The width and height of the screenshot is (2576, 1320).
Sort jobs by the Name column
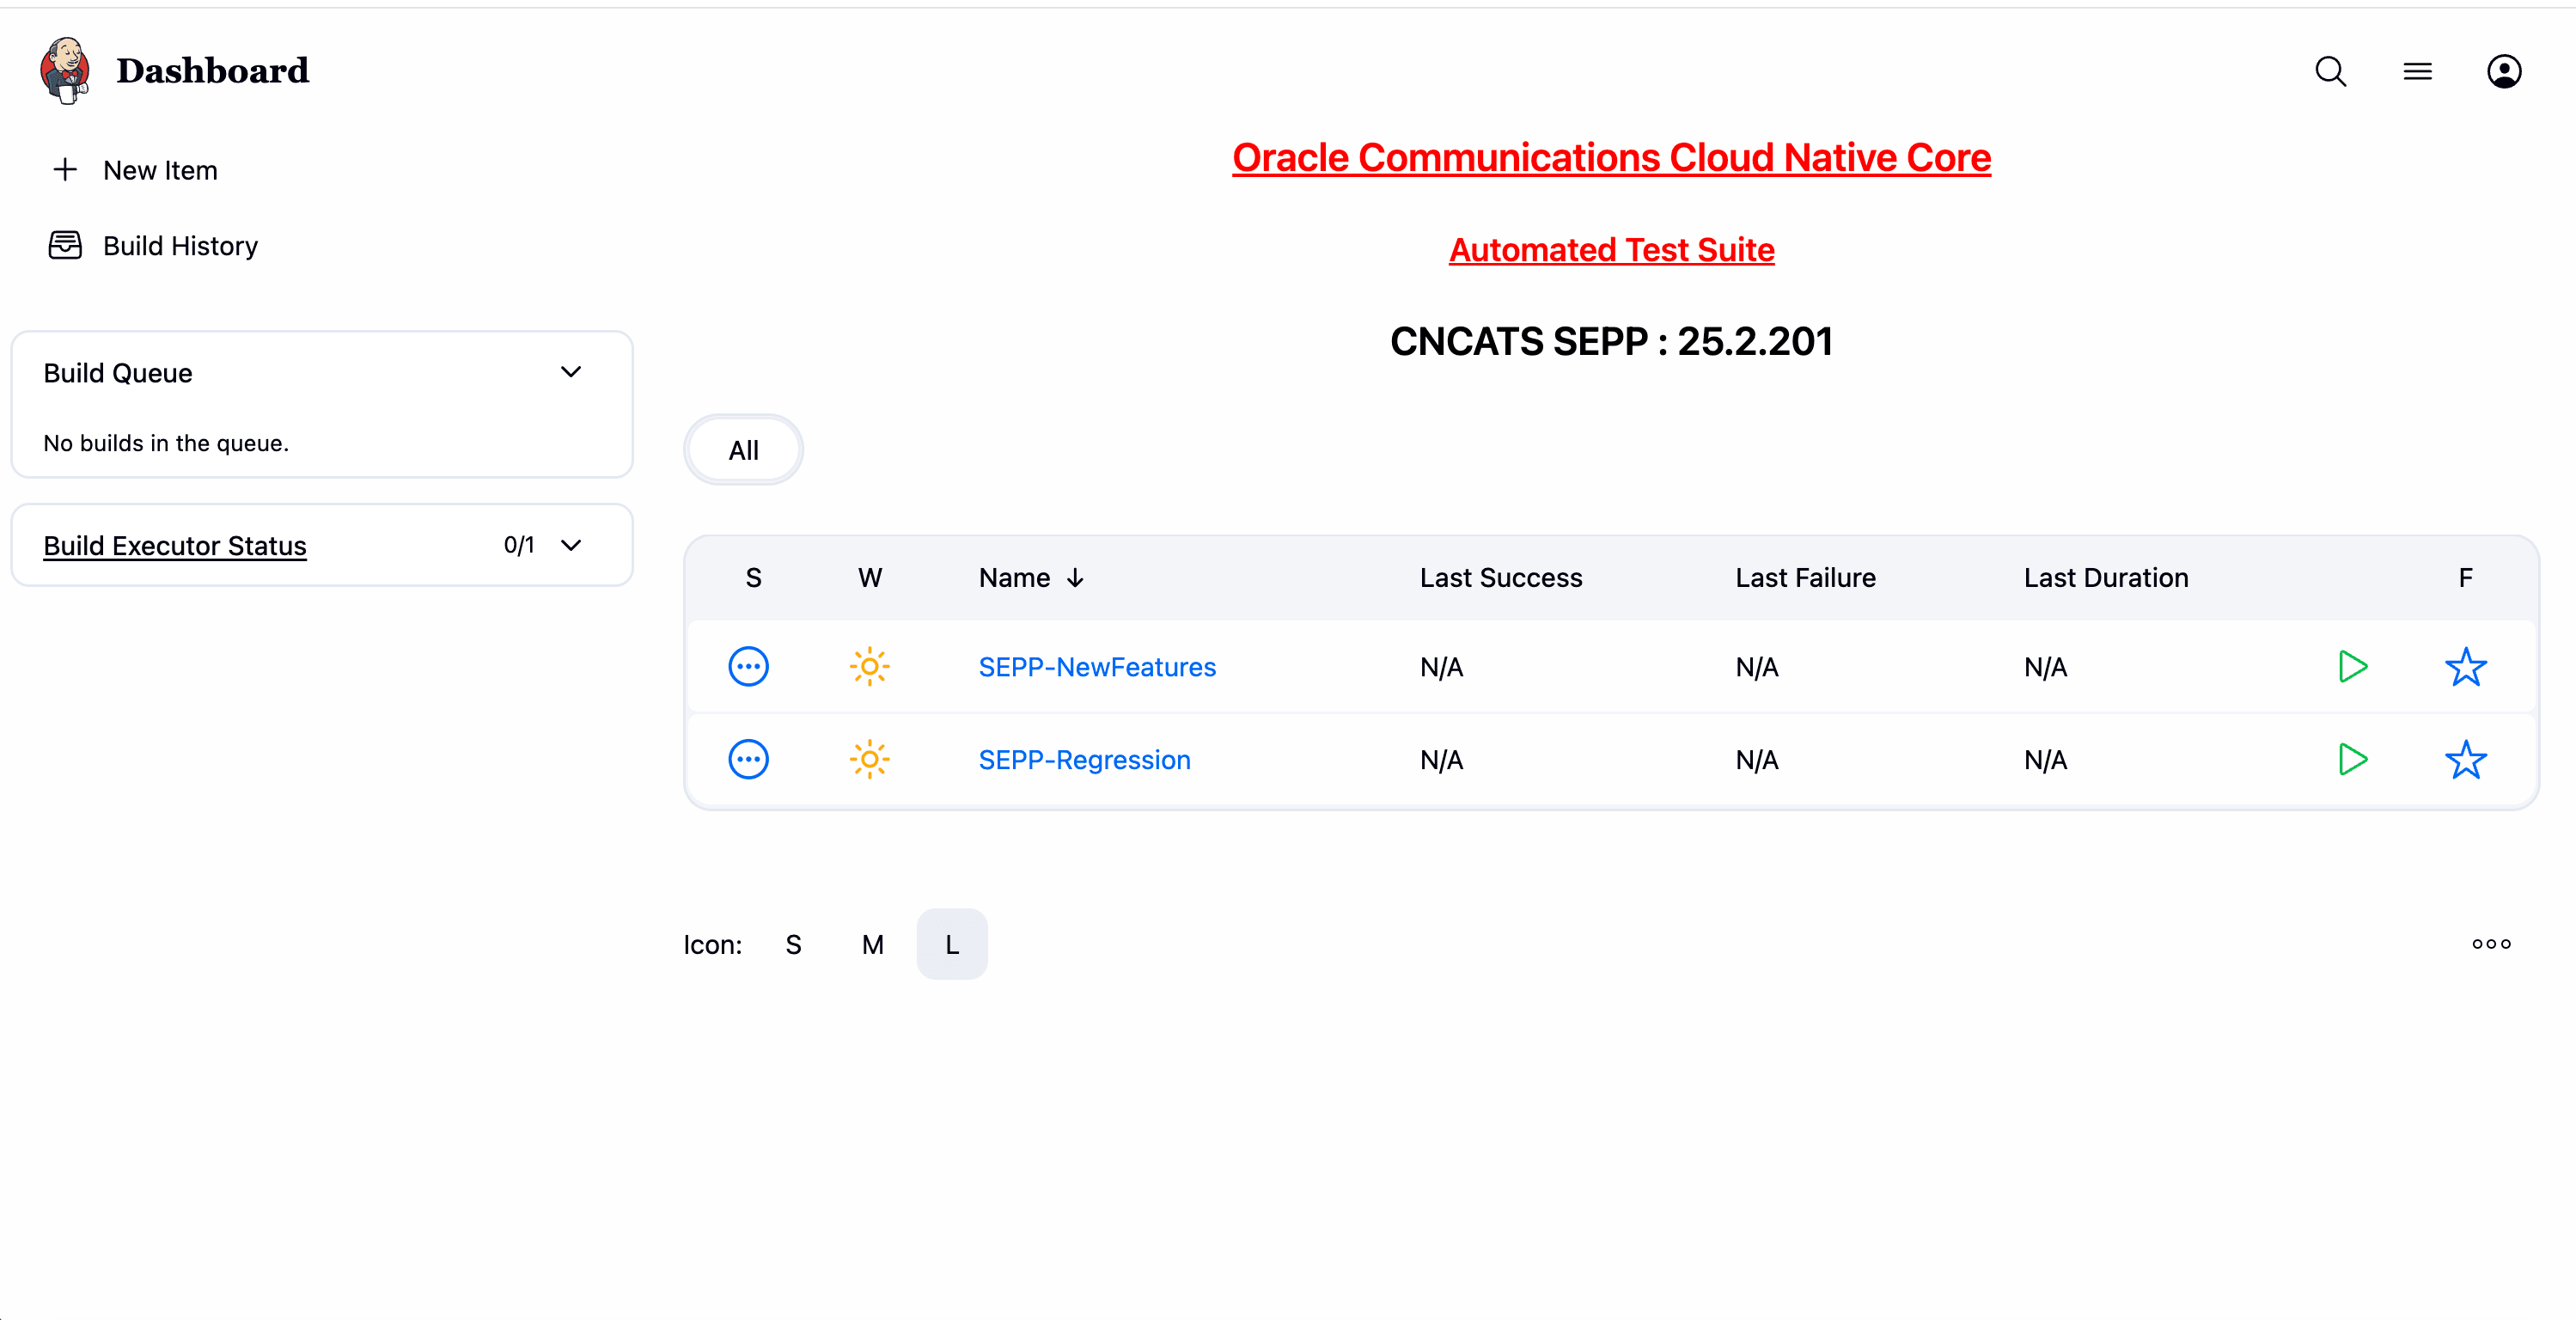(x=1031, y=578)
